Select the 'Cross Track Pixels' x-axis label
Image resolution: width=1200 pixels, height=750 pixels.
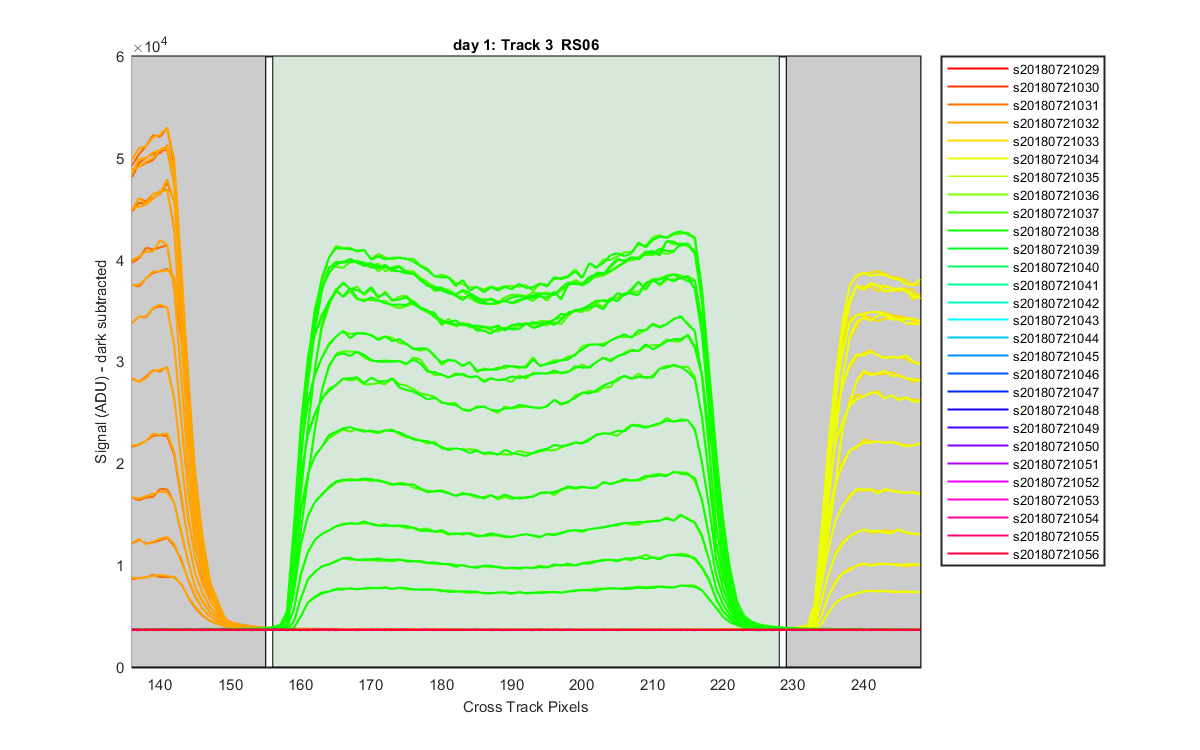tap(525, 707)
